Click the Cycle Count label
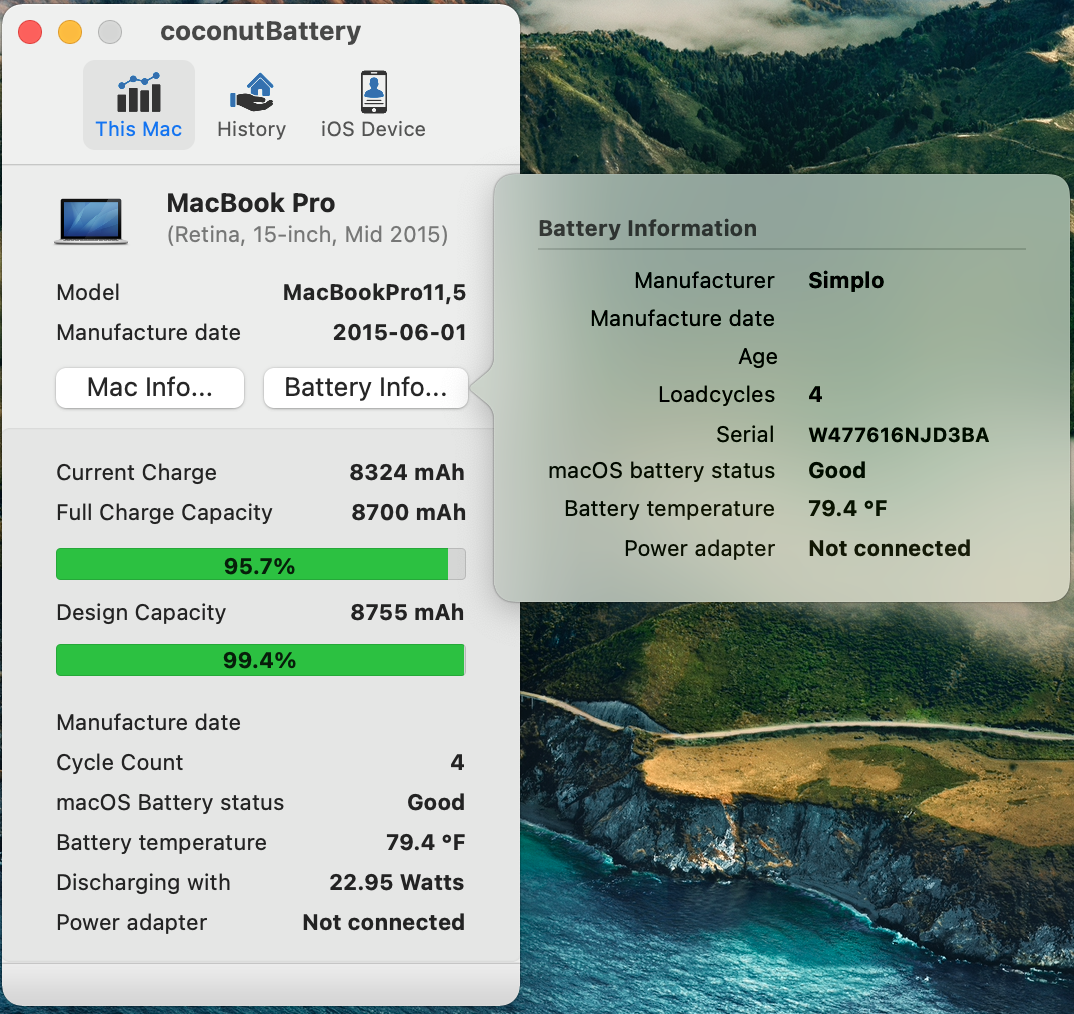This screenshot has height=1014, width=1074. point(120,762)
